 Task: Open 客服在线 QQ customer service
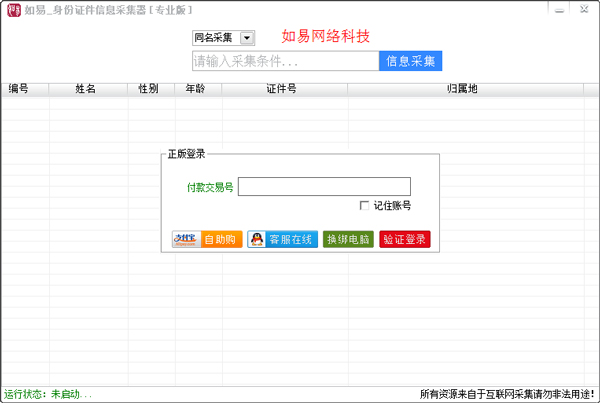coord(282,240)
